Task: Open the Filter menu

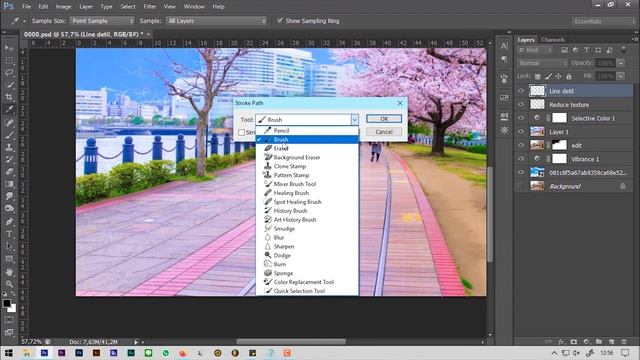Action: pos(149,7)
